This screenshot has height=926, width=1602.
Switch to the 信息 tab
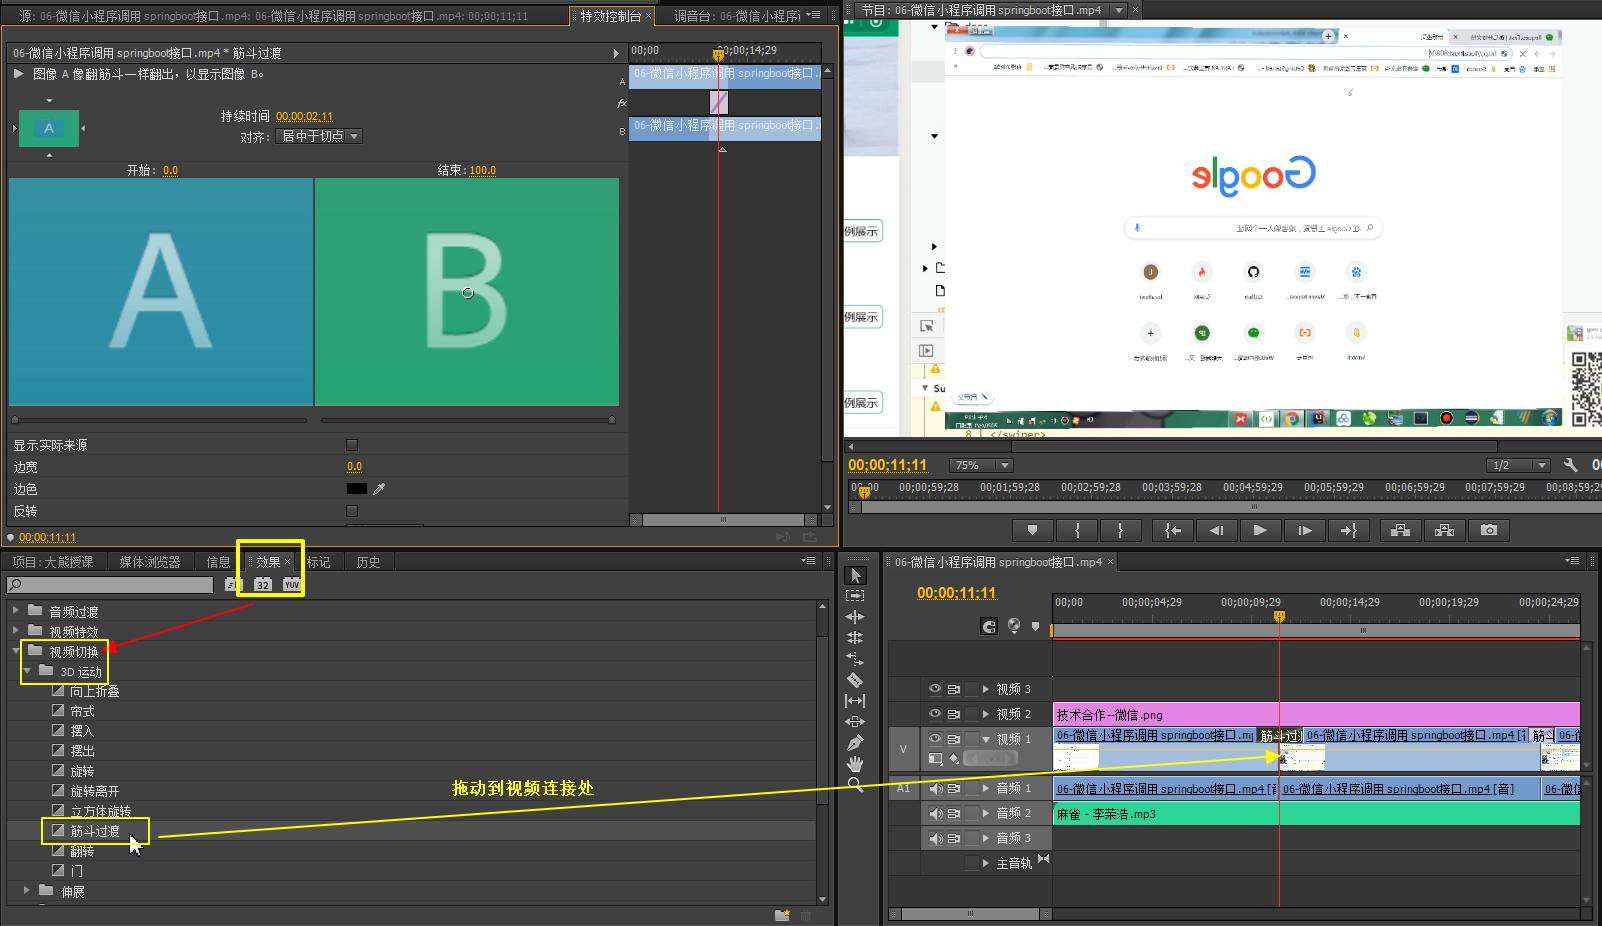(218, 562)
